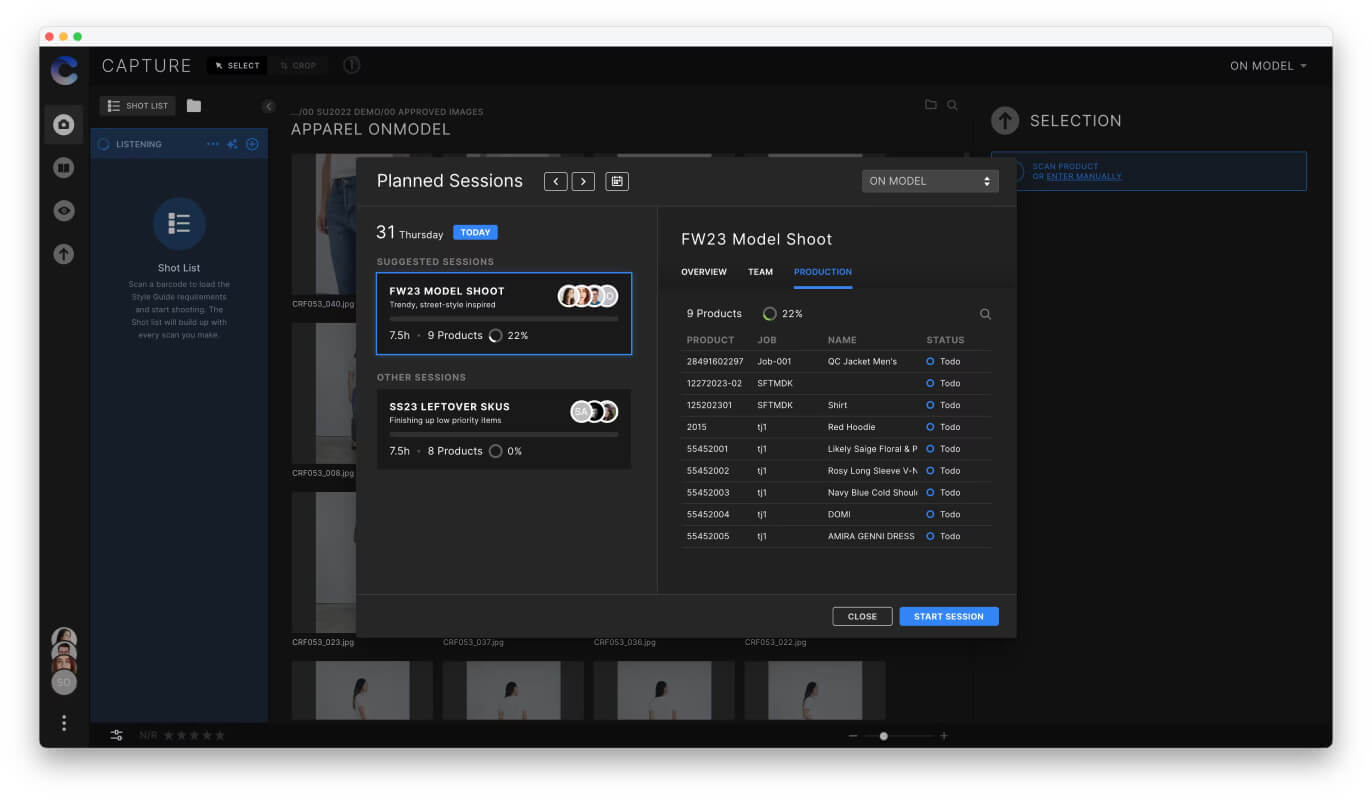Click the STATUS column header
Screen dimensions: 1372x800
click(945, 340)
